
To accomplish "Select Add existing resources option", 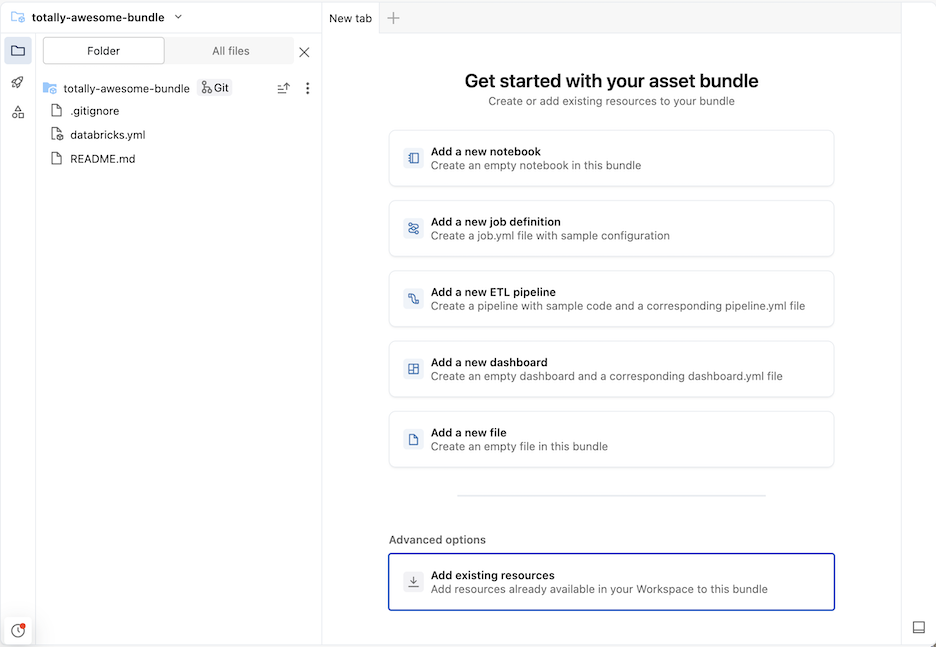I will [x=611, y=582].
